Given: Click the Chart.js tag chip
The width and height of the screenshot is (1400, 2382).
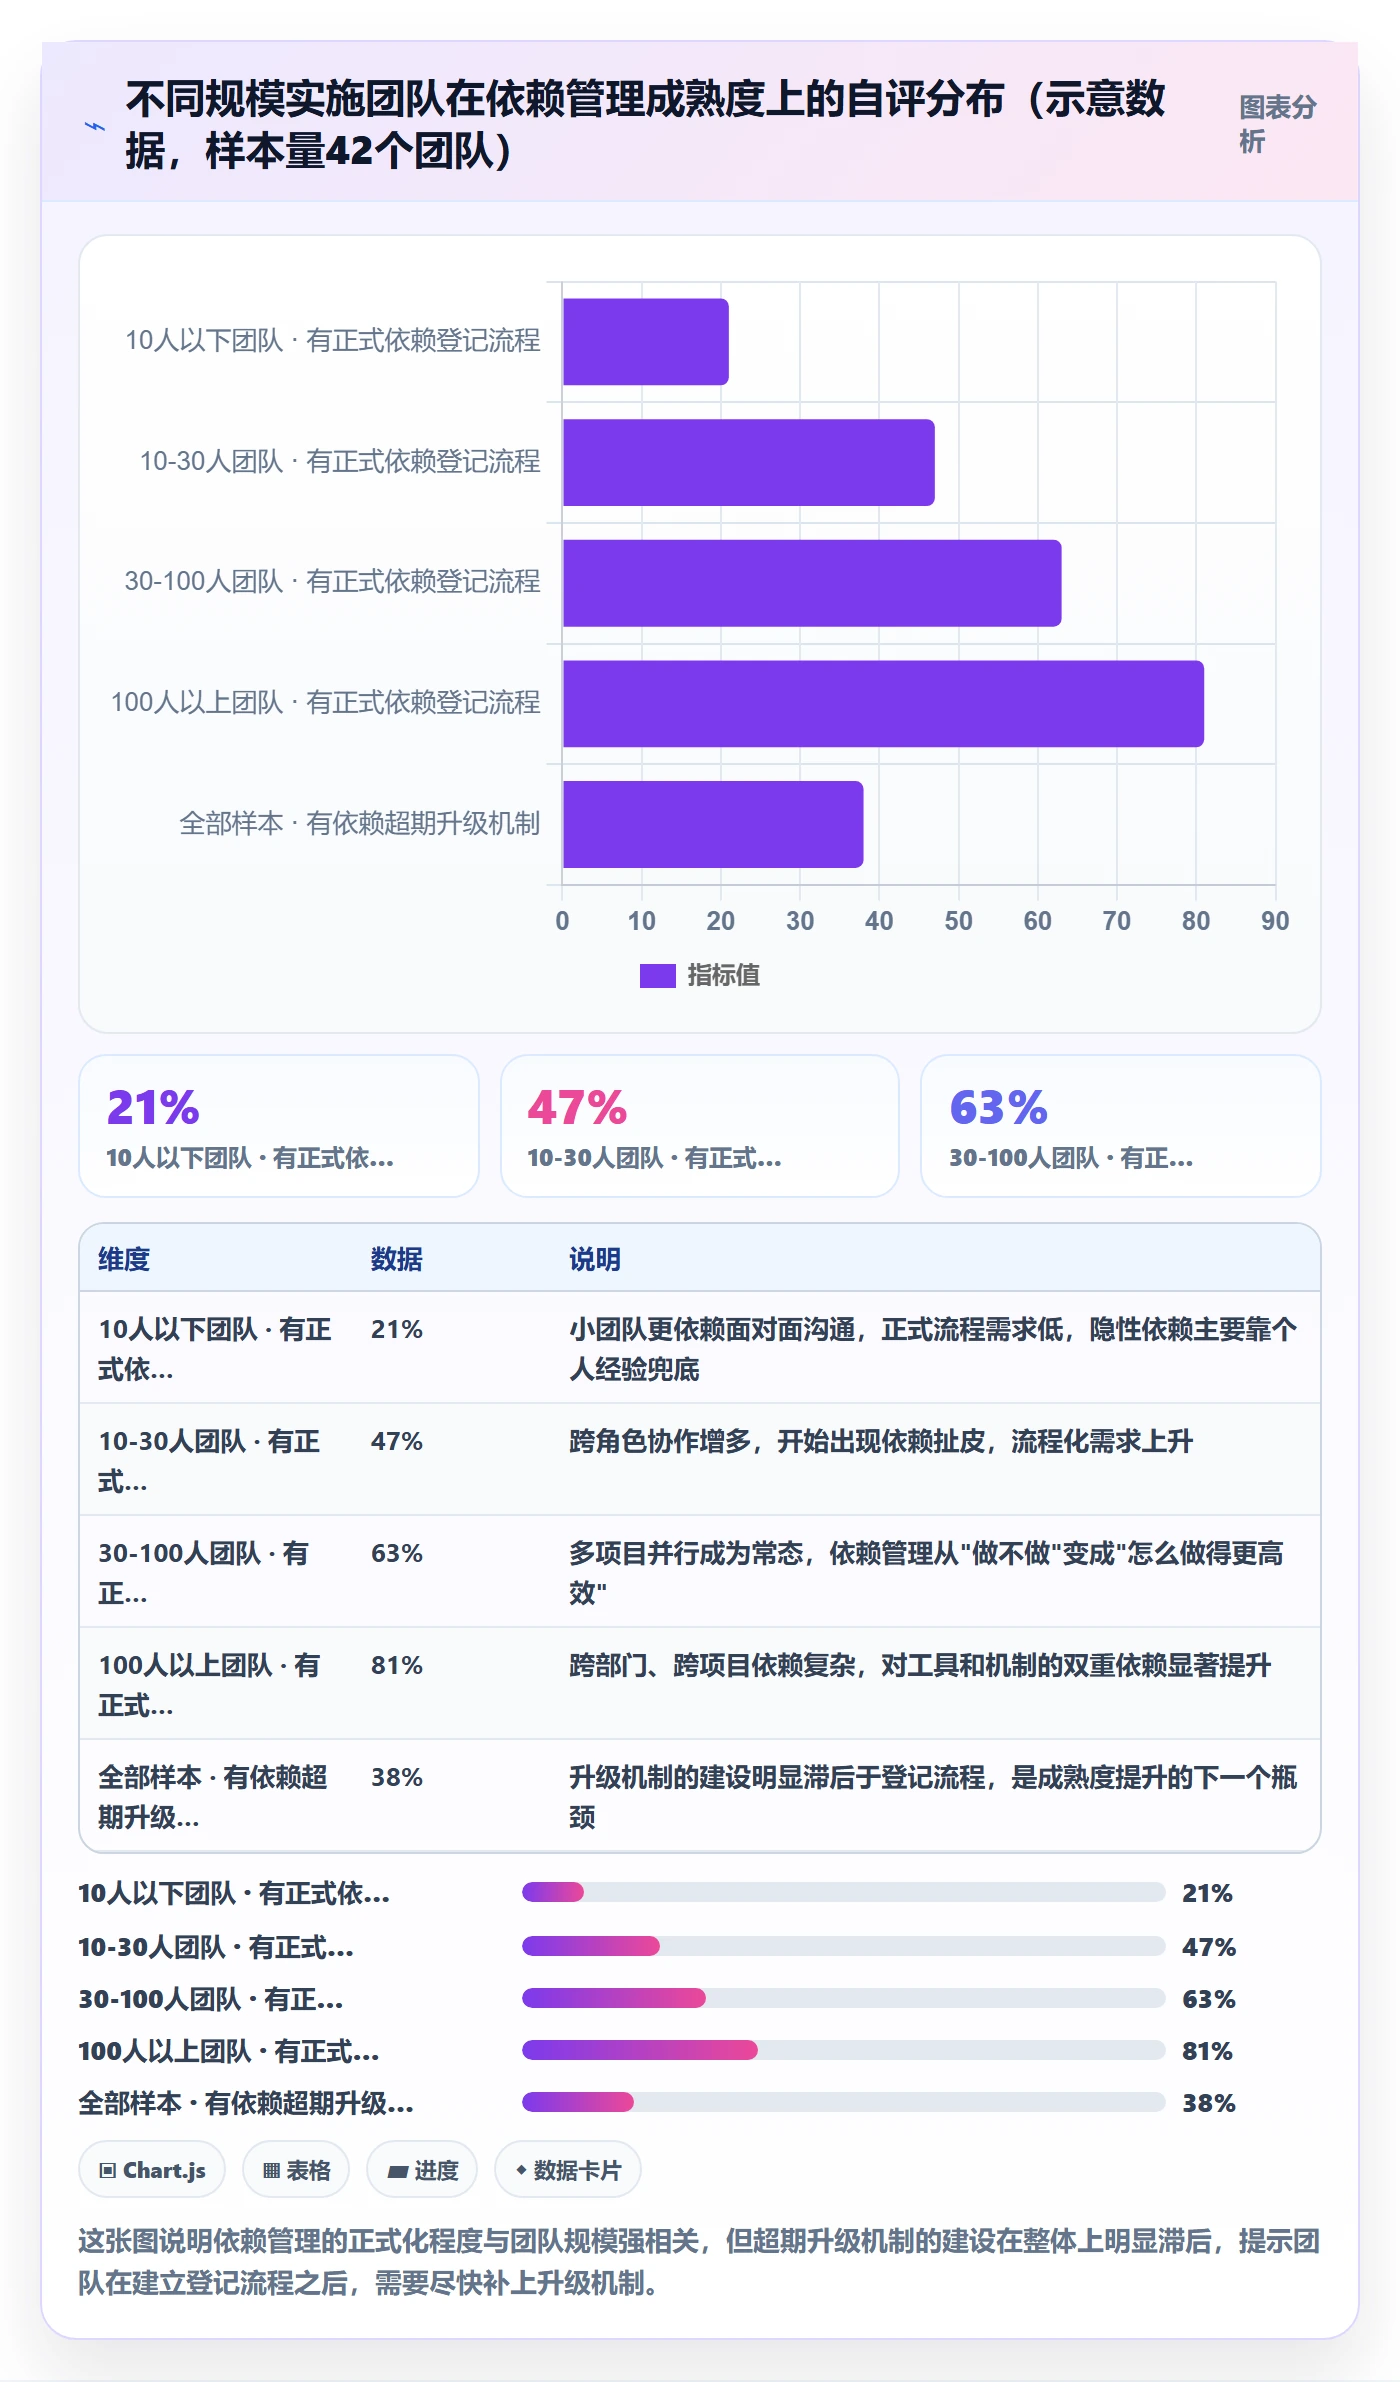Looking at the screenshot, I should pos(152,2170).
